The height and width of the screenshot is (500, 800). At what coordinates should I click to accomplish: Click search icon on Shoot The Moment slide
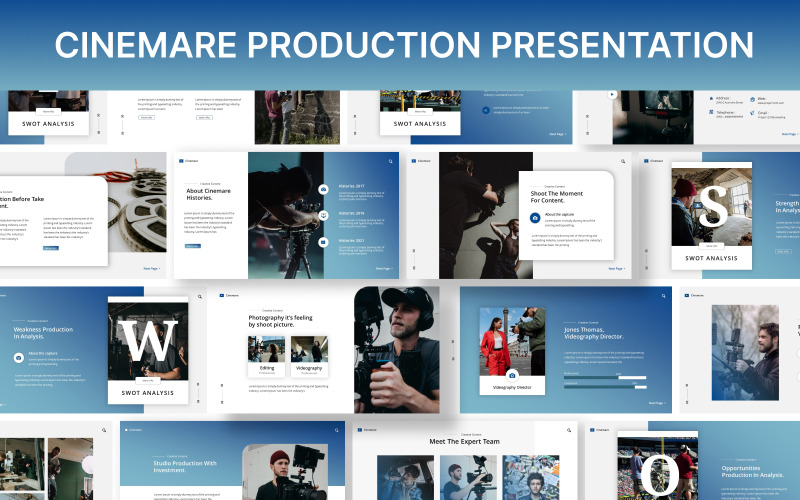(x=623, y=161)
